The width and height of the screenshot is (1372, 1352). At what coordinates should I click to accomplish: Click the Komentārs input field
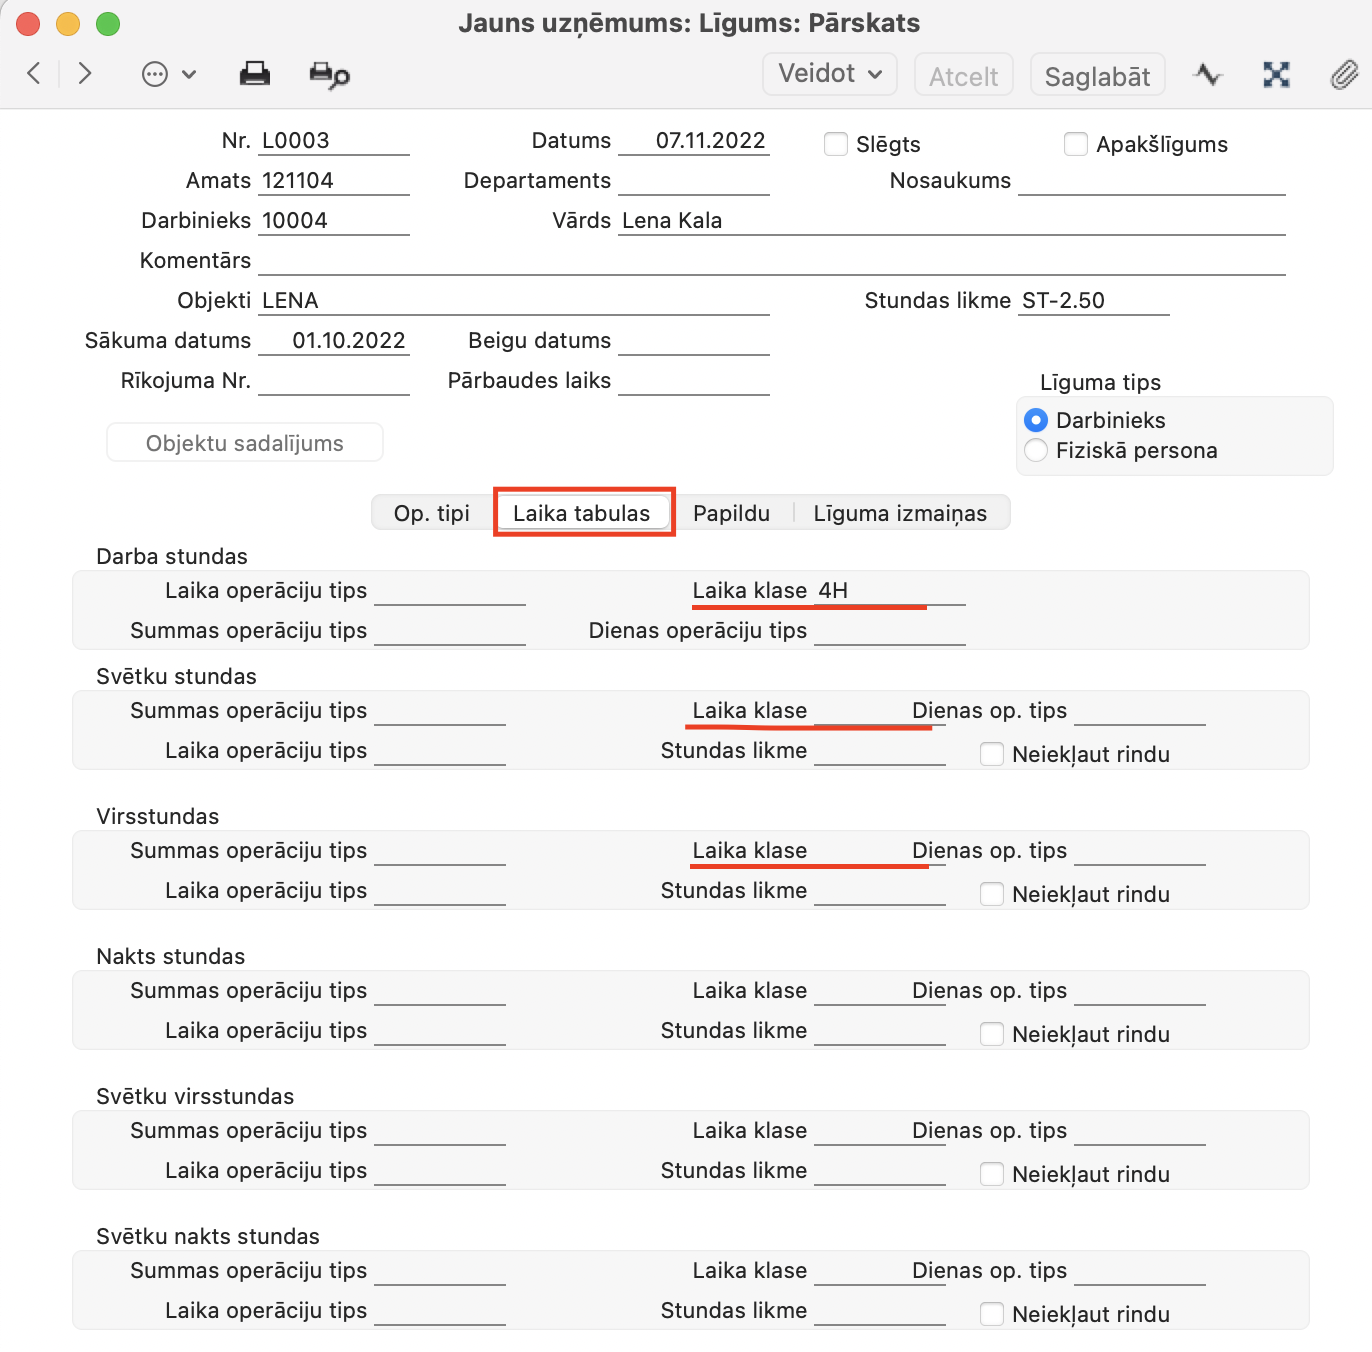770,261
